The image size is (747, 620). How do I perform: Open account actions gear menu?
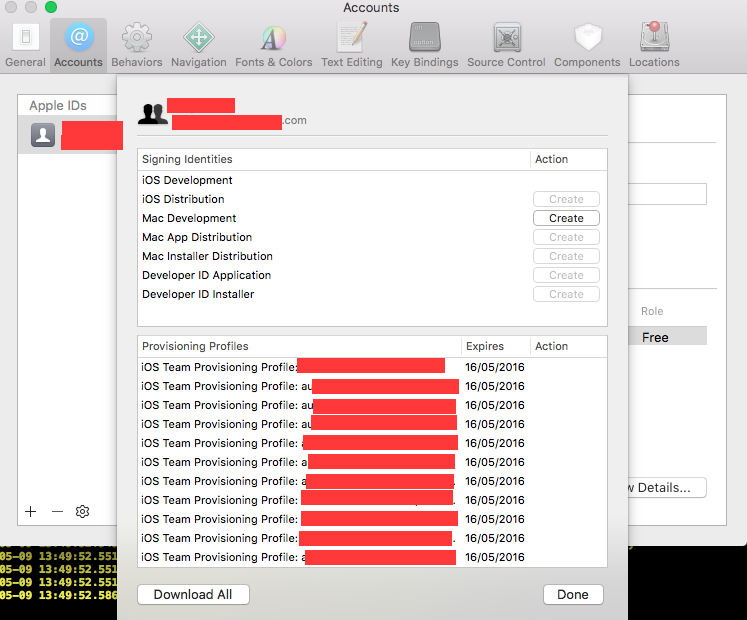82,511
